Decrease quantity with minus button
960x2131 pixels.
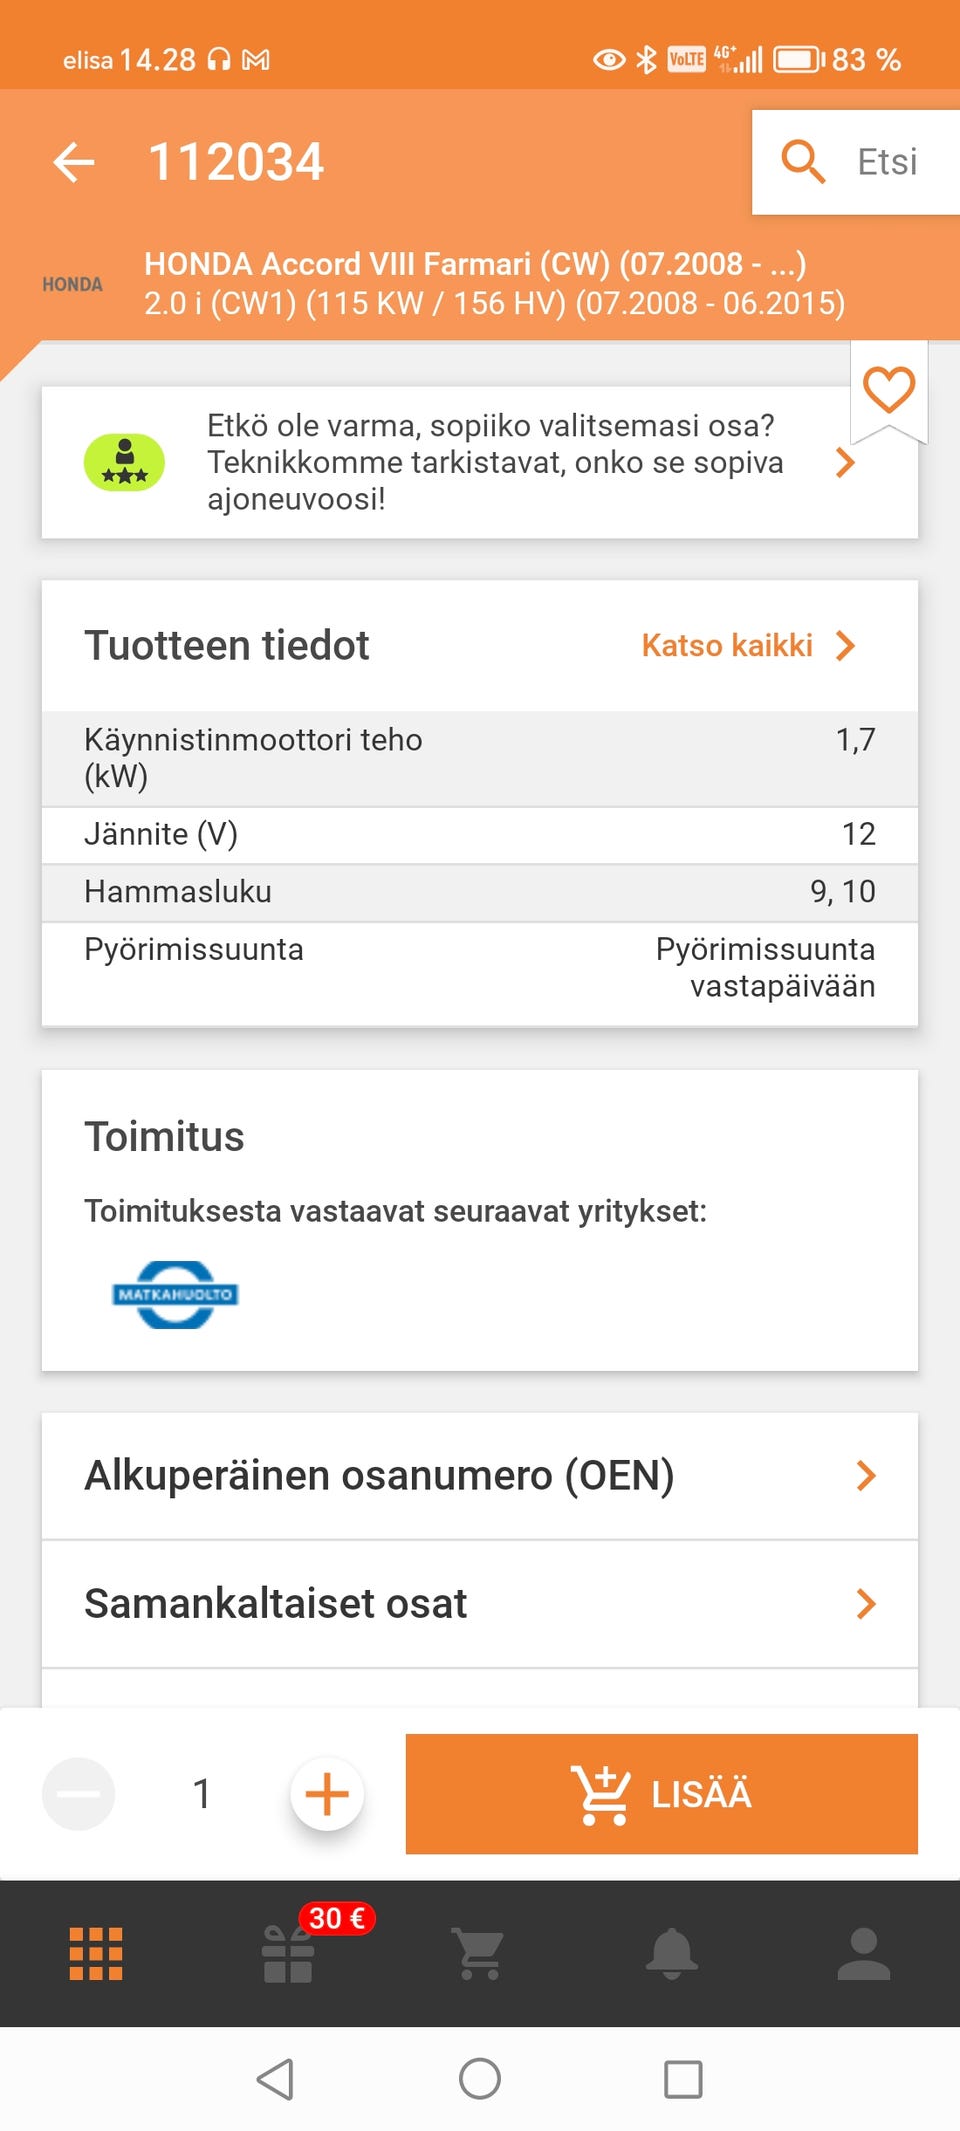[78, 1794]
